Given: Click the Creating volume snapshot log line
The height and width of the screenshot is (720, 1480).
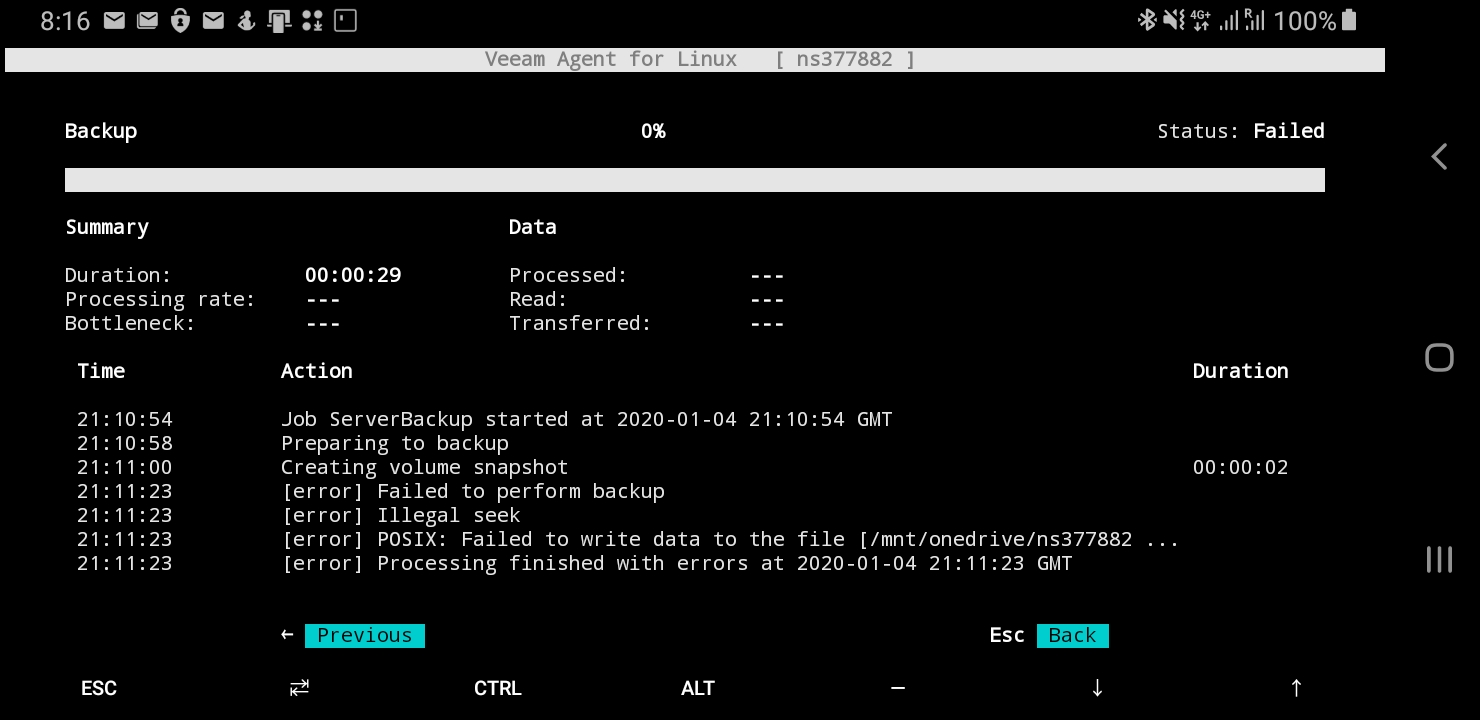Looking at the screenshot, I should point(424,467).
